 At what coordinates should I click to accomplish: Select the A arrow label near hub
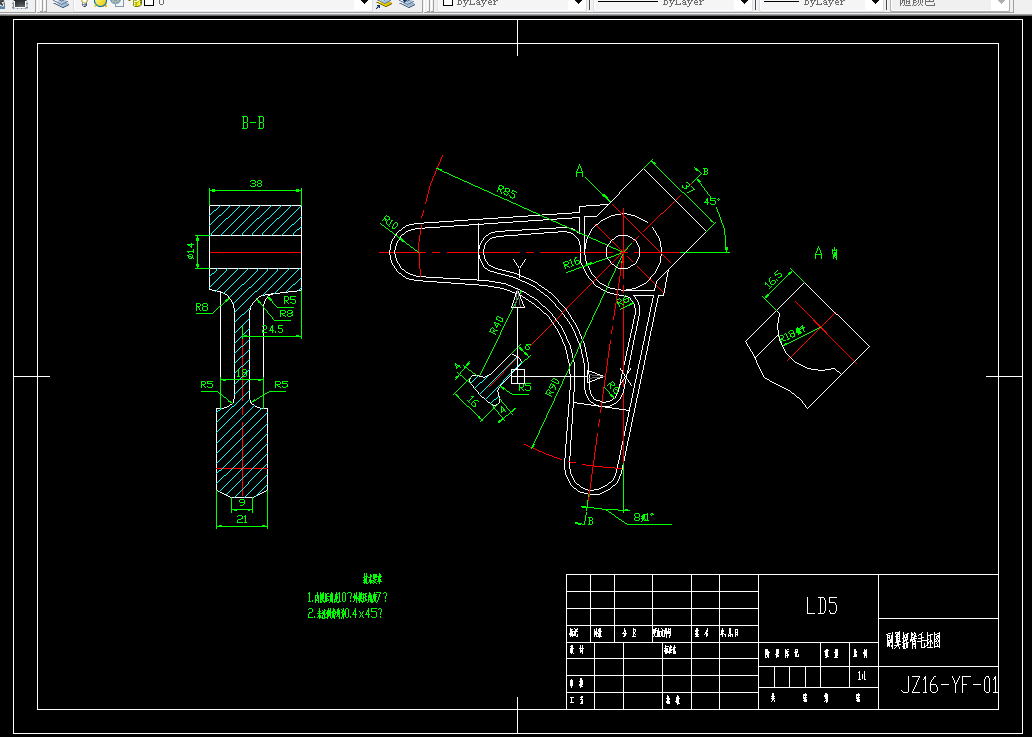tap(580, 171)
